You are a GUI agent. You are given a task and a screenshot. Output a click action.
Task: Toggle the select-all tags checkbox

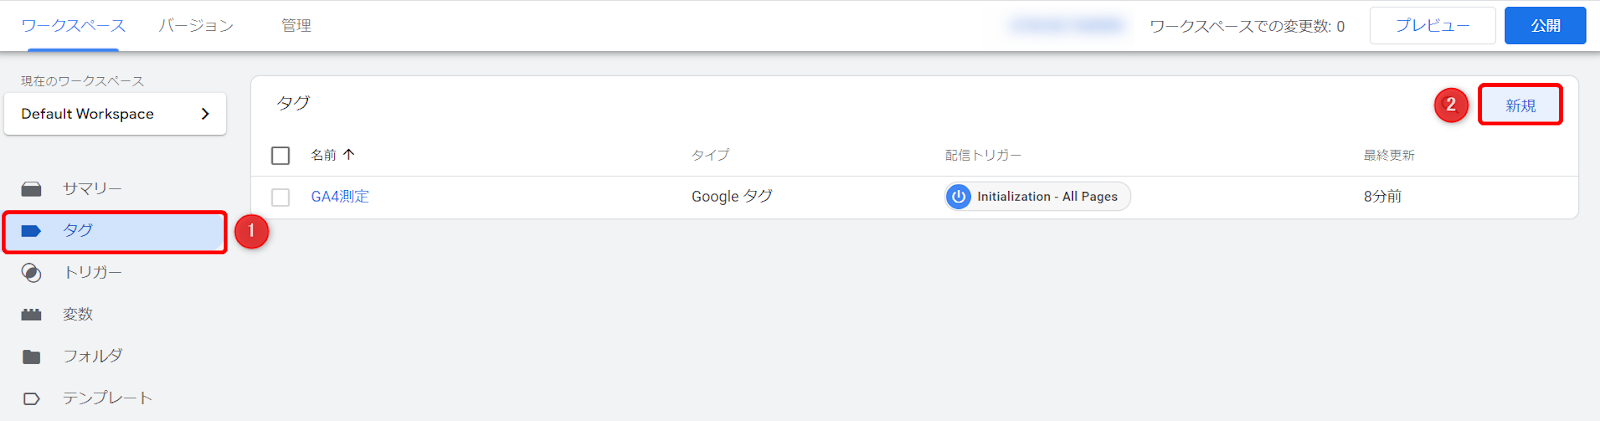281,155
